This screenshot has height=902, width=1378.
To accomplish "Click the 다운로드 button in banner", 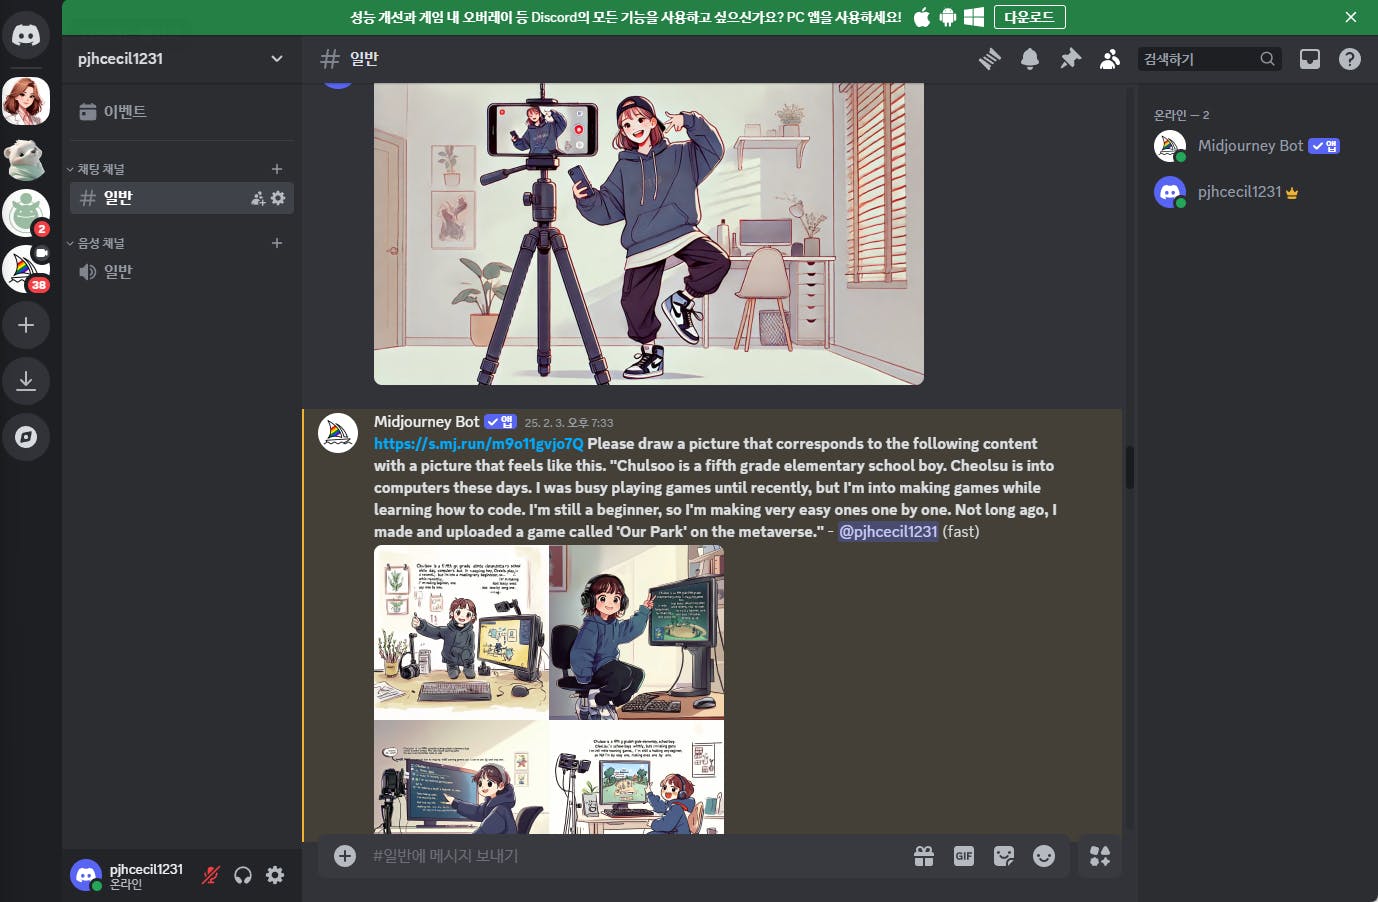I will pyautogui.click(x=1029, y=17).
